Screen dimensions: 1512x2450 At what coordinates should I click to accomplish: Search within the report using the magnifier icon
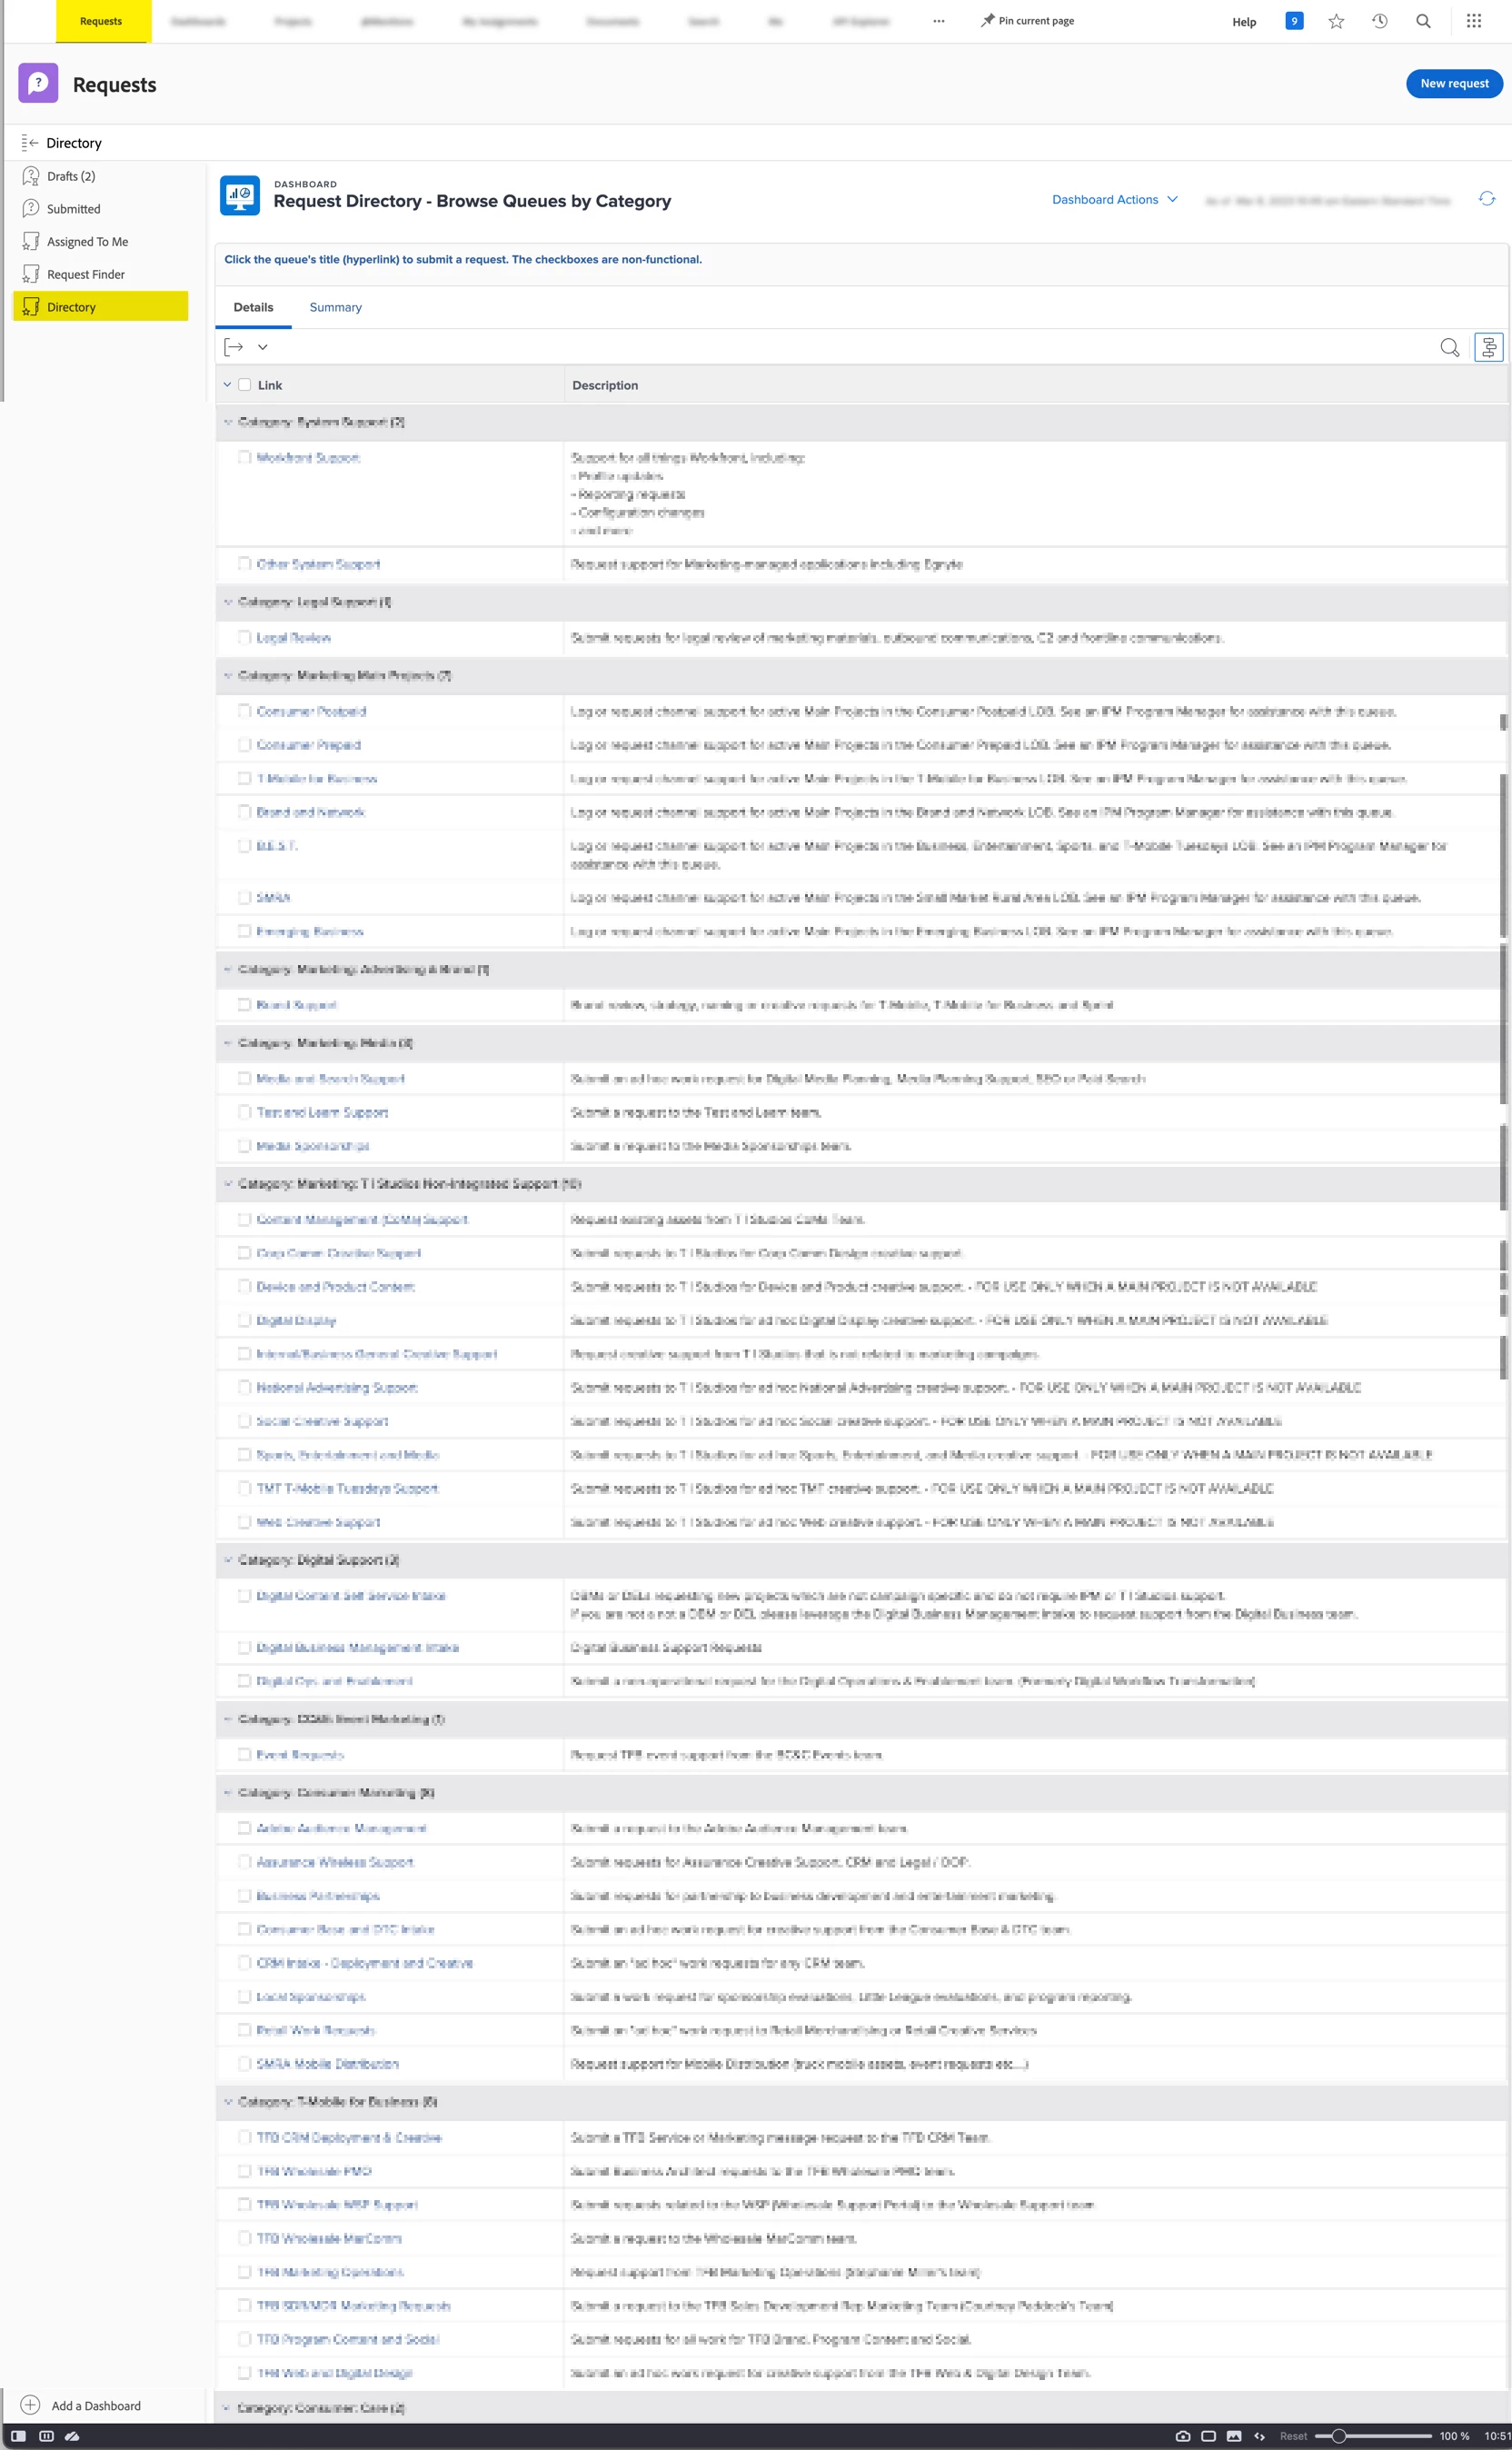tap(1449, 347)
